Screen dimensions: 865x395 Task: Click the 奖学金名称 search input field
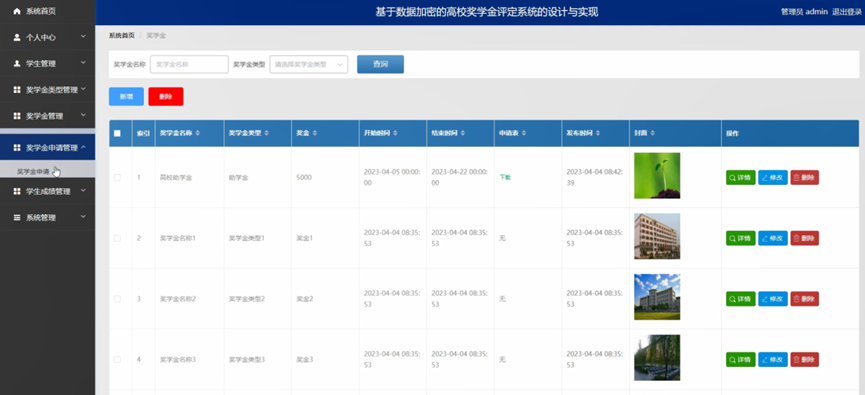[189, 64]
